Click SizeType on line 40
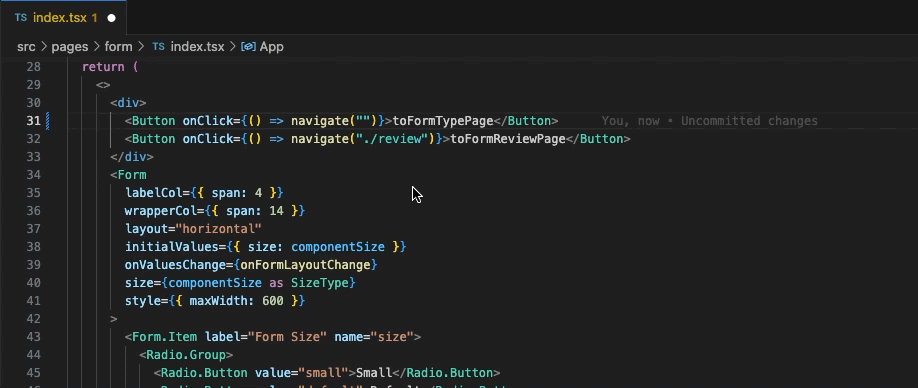The image size is (918, 388). tap(320, 283)
